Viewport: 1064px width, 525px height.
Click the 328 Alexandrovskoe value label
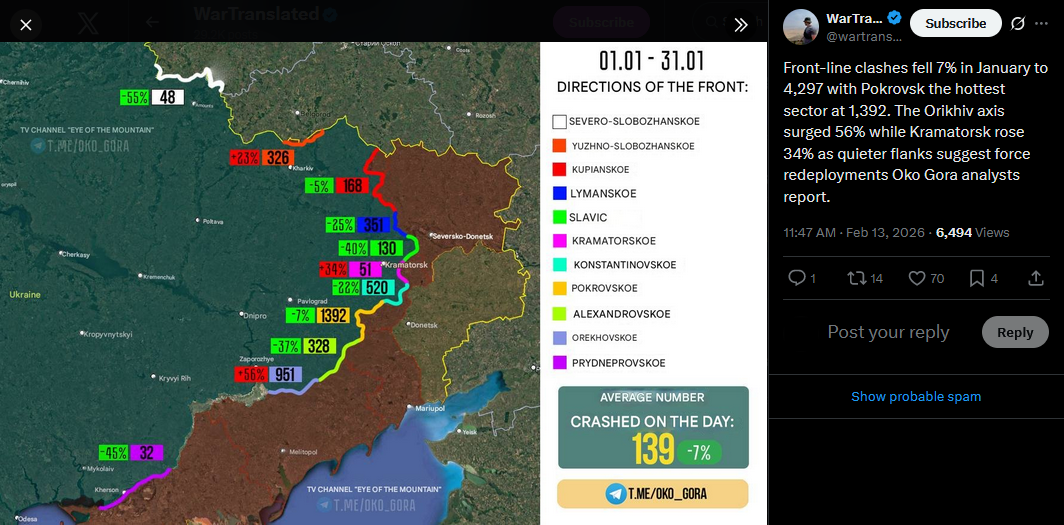pyautogui.click(x=320, y=346)
